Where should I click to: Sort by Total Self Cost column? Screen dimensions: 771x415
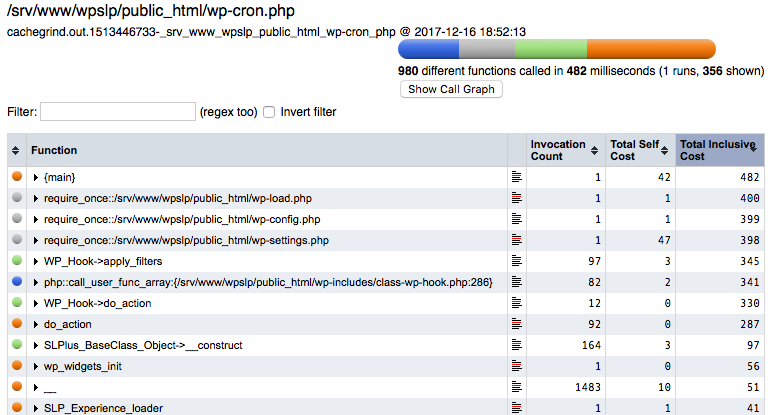pyautogui.click(x=640, y=150)
